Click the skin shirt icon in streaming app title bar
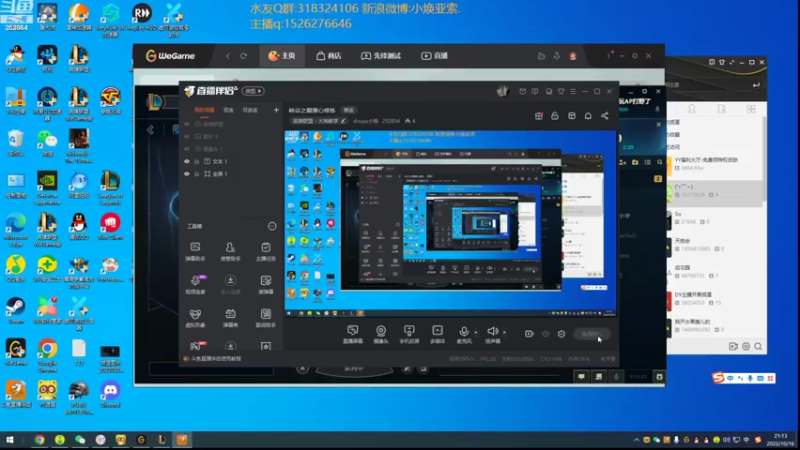 [x=561, y=91]
